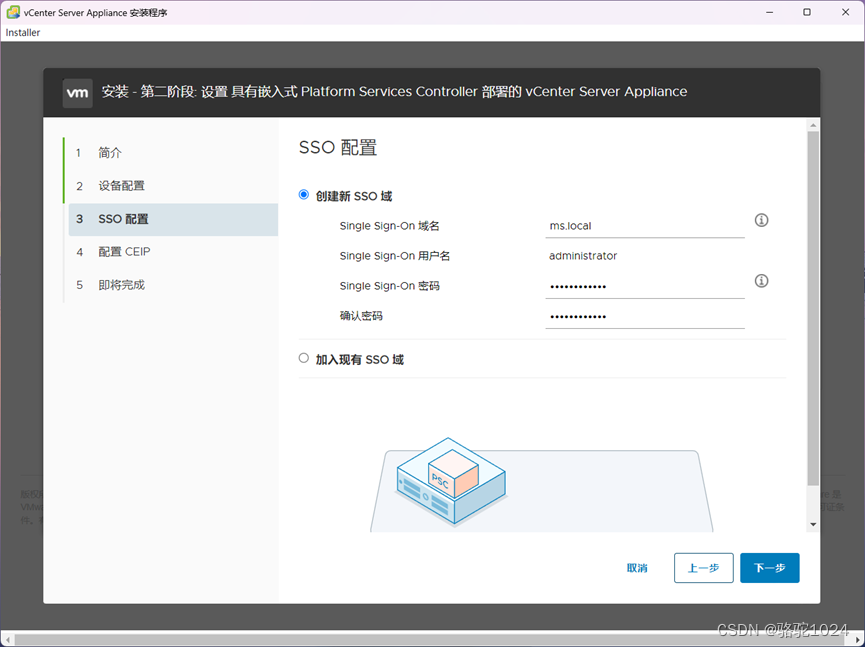Go to step 5 即将完成
The height and width of the screenshot is (647, 865).
click(x=173, y=285)
